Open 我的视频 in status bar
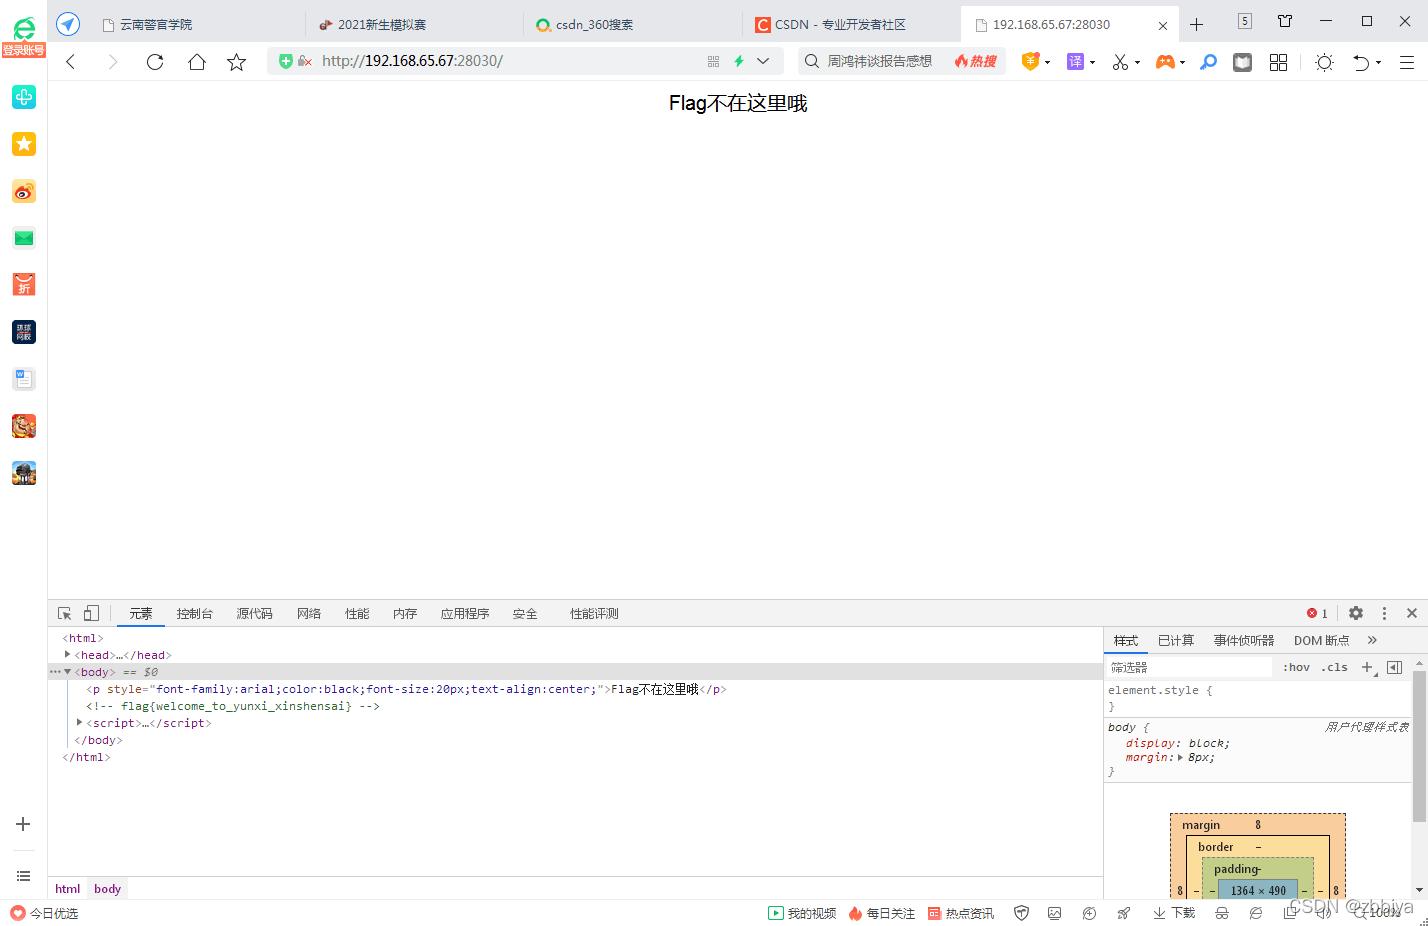 click(802, 913)
